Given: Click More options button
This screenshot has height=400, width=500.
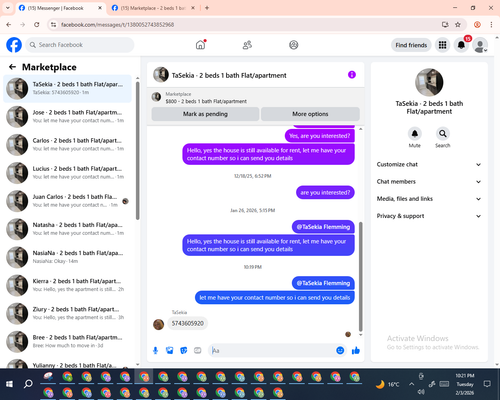Looking at the screenshot, I should coord(310,114).
